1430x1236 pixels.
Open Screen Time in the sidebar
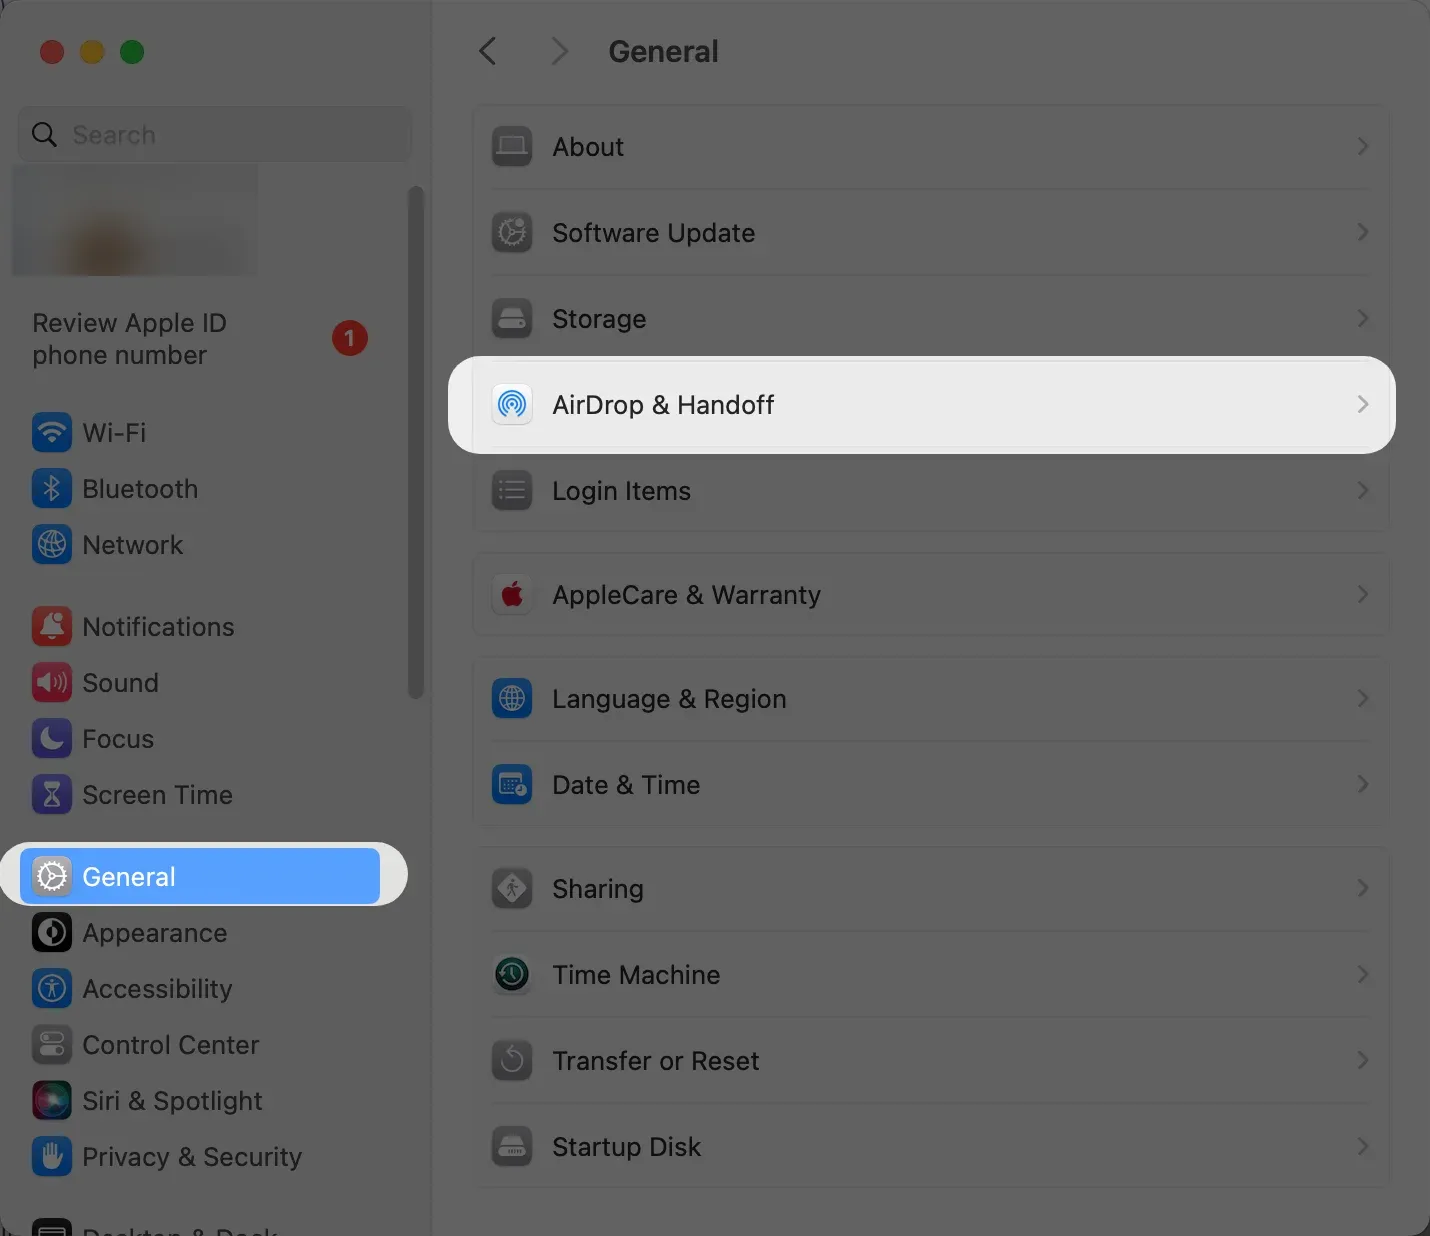pos(200,795)
